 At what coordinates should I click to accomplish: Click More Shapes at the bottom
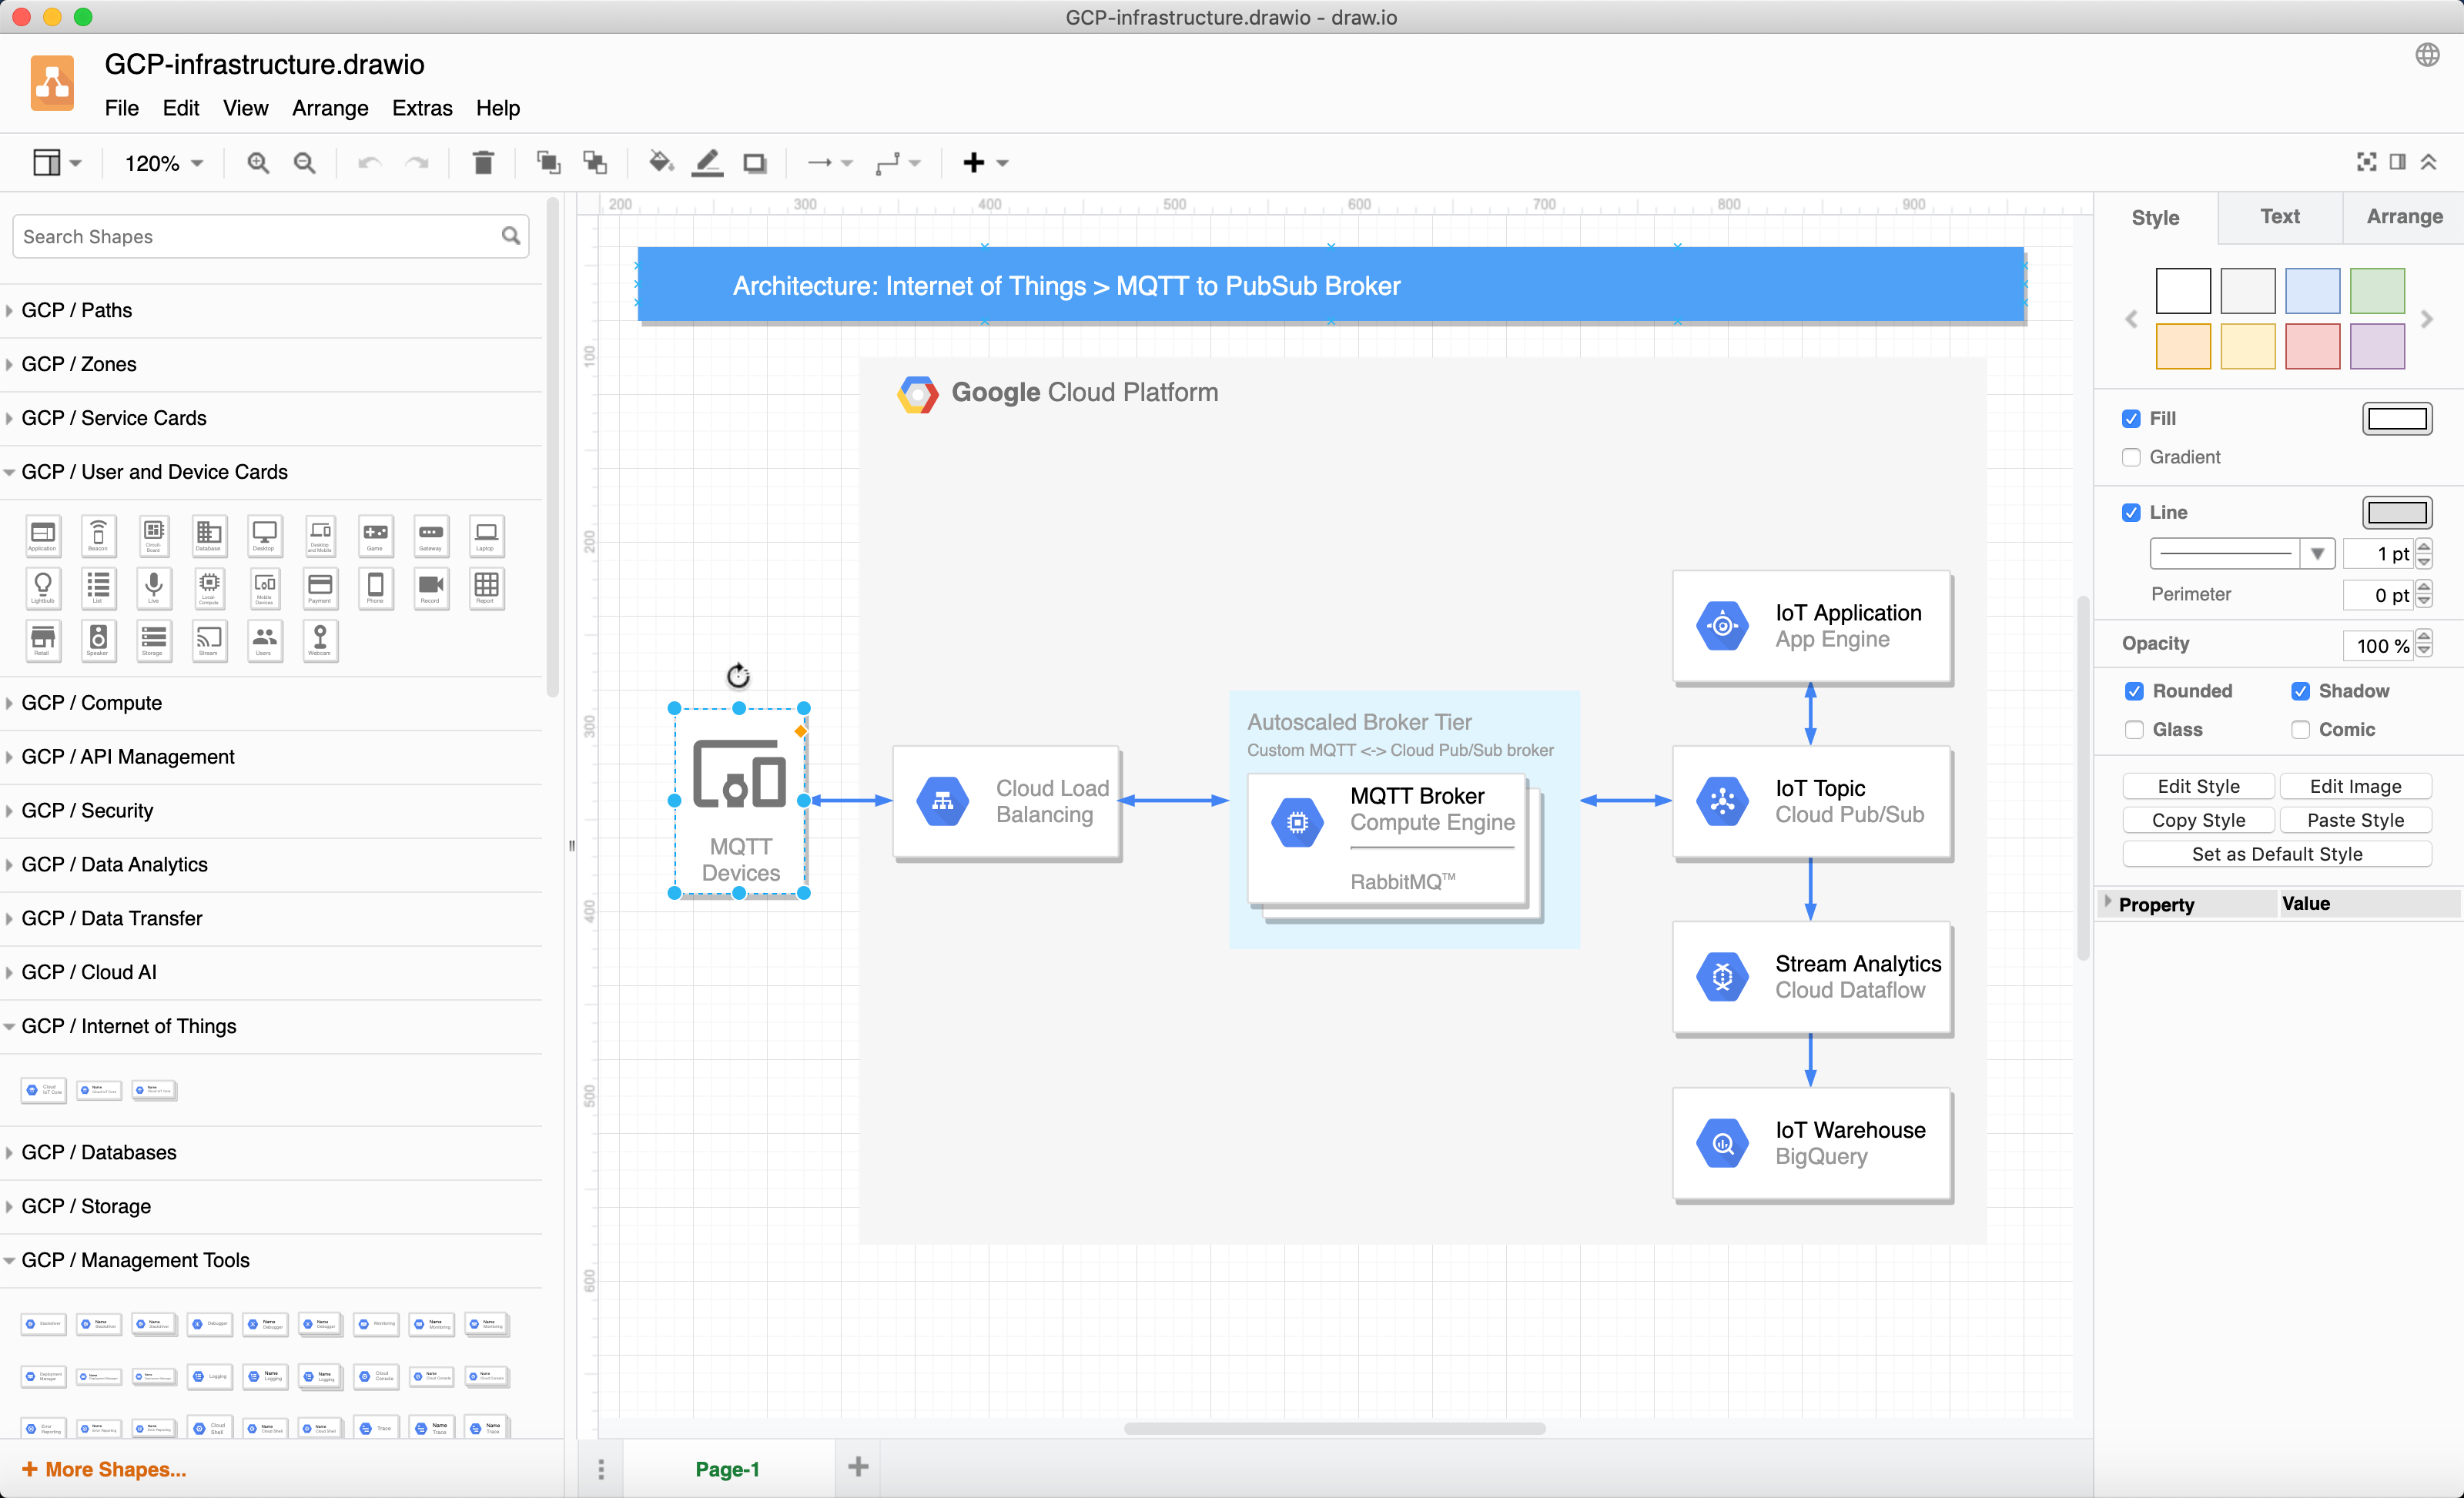point(104,1469)
